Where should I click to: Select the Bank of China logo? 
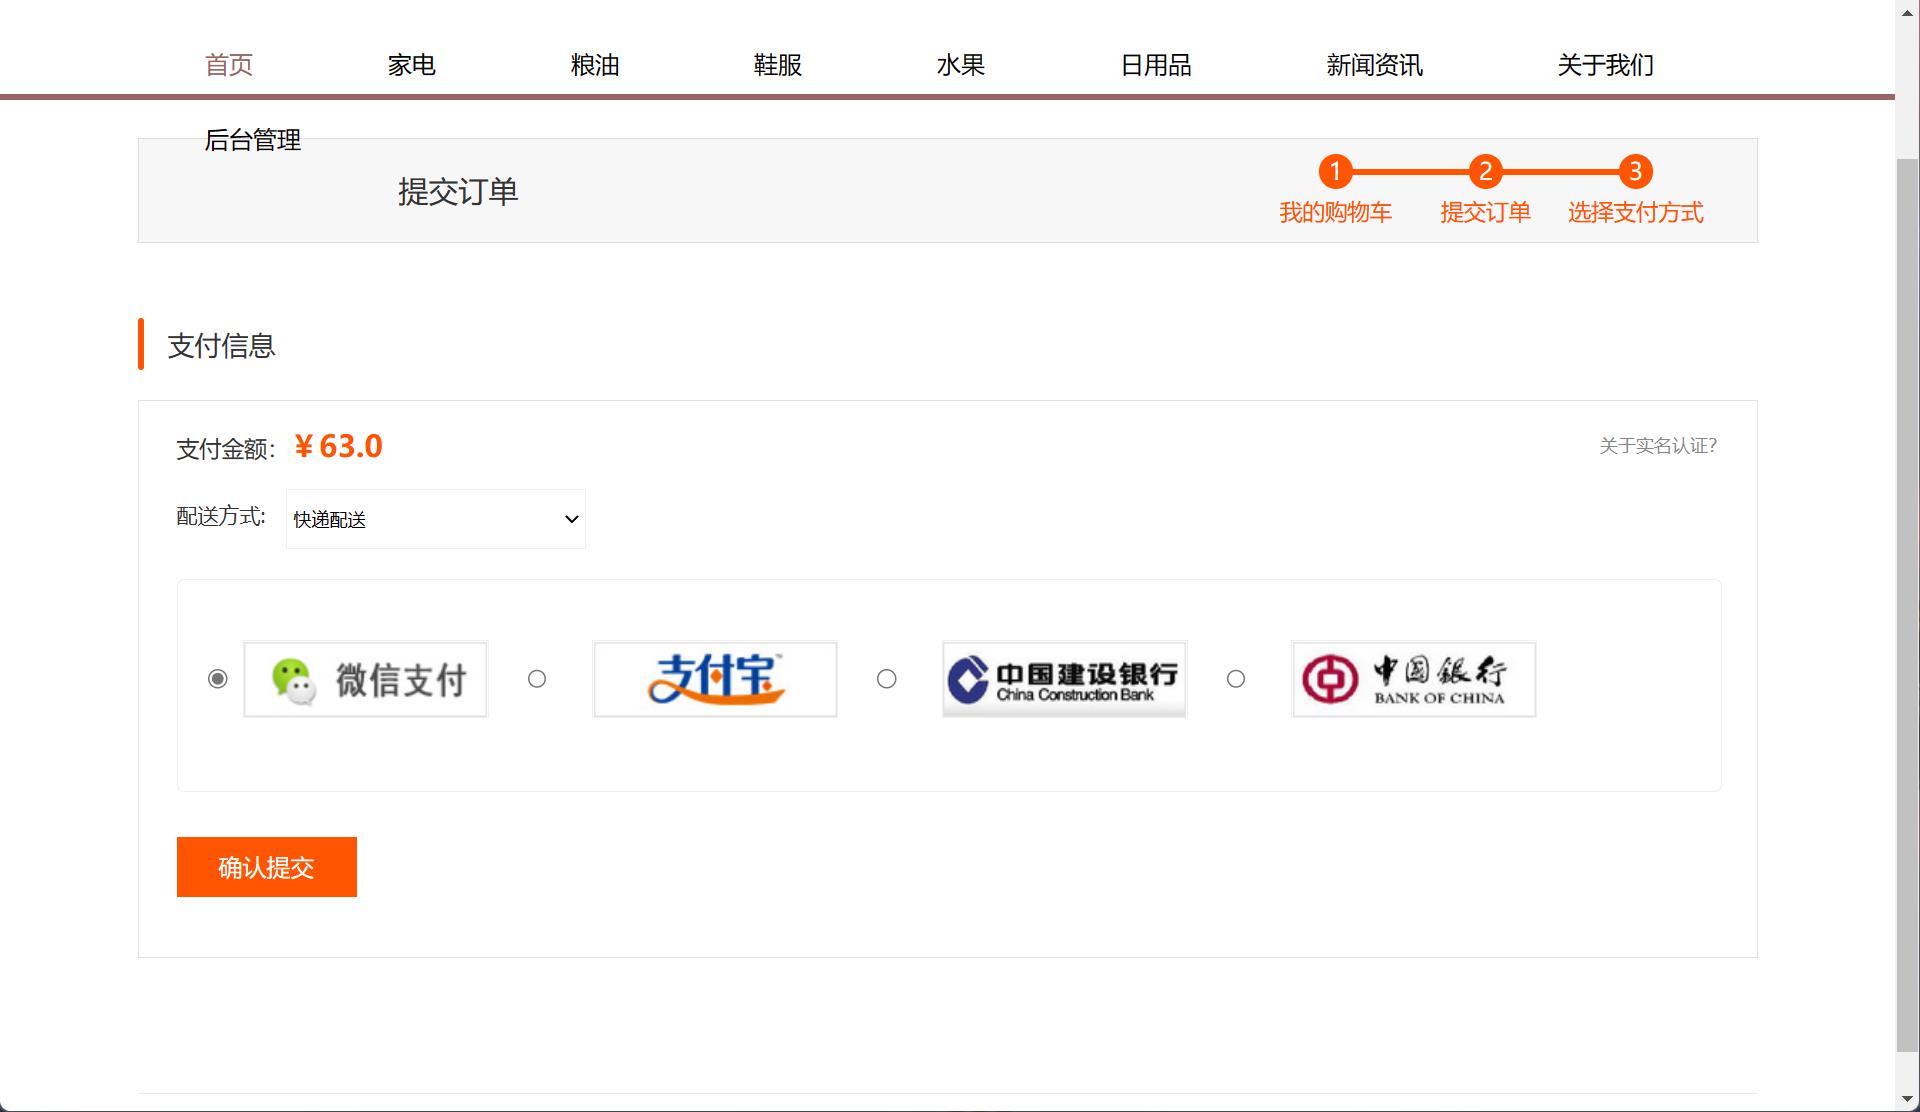(1413, 679)
